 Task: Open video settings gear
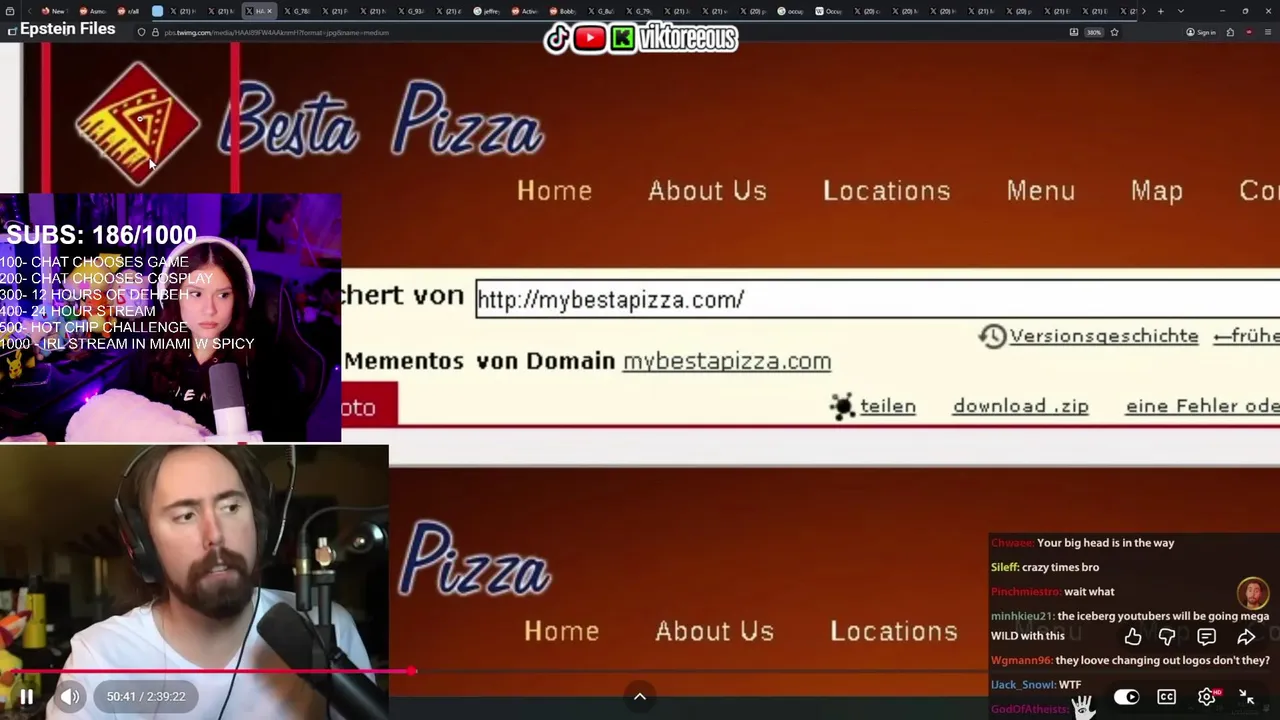1207,697
